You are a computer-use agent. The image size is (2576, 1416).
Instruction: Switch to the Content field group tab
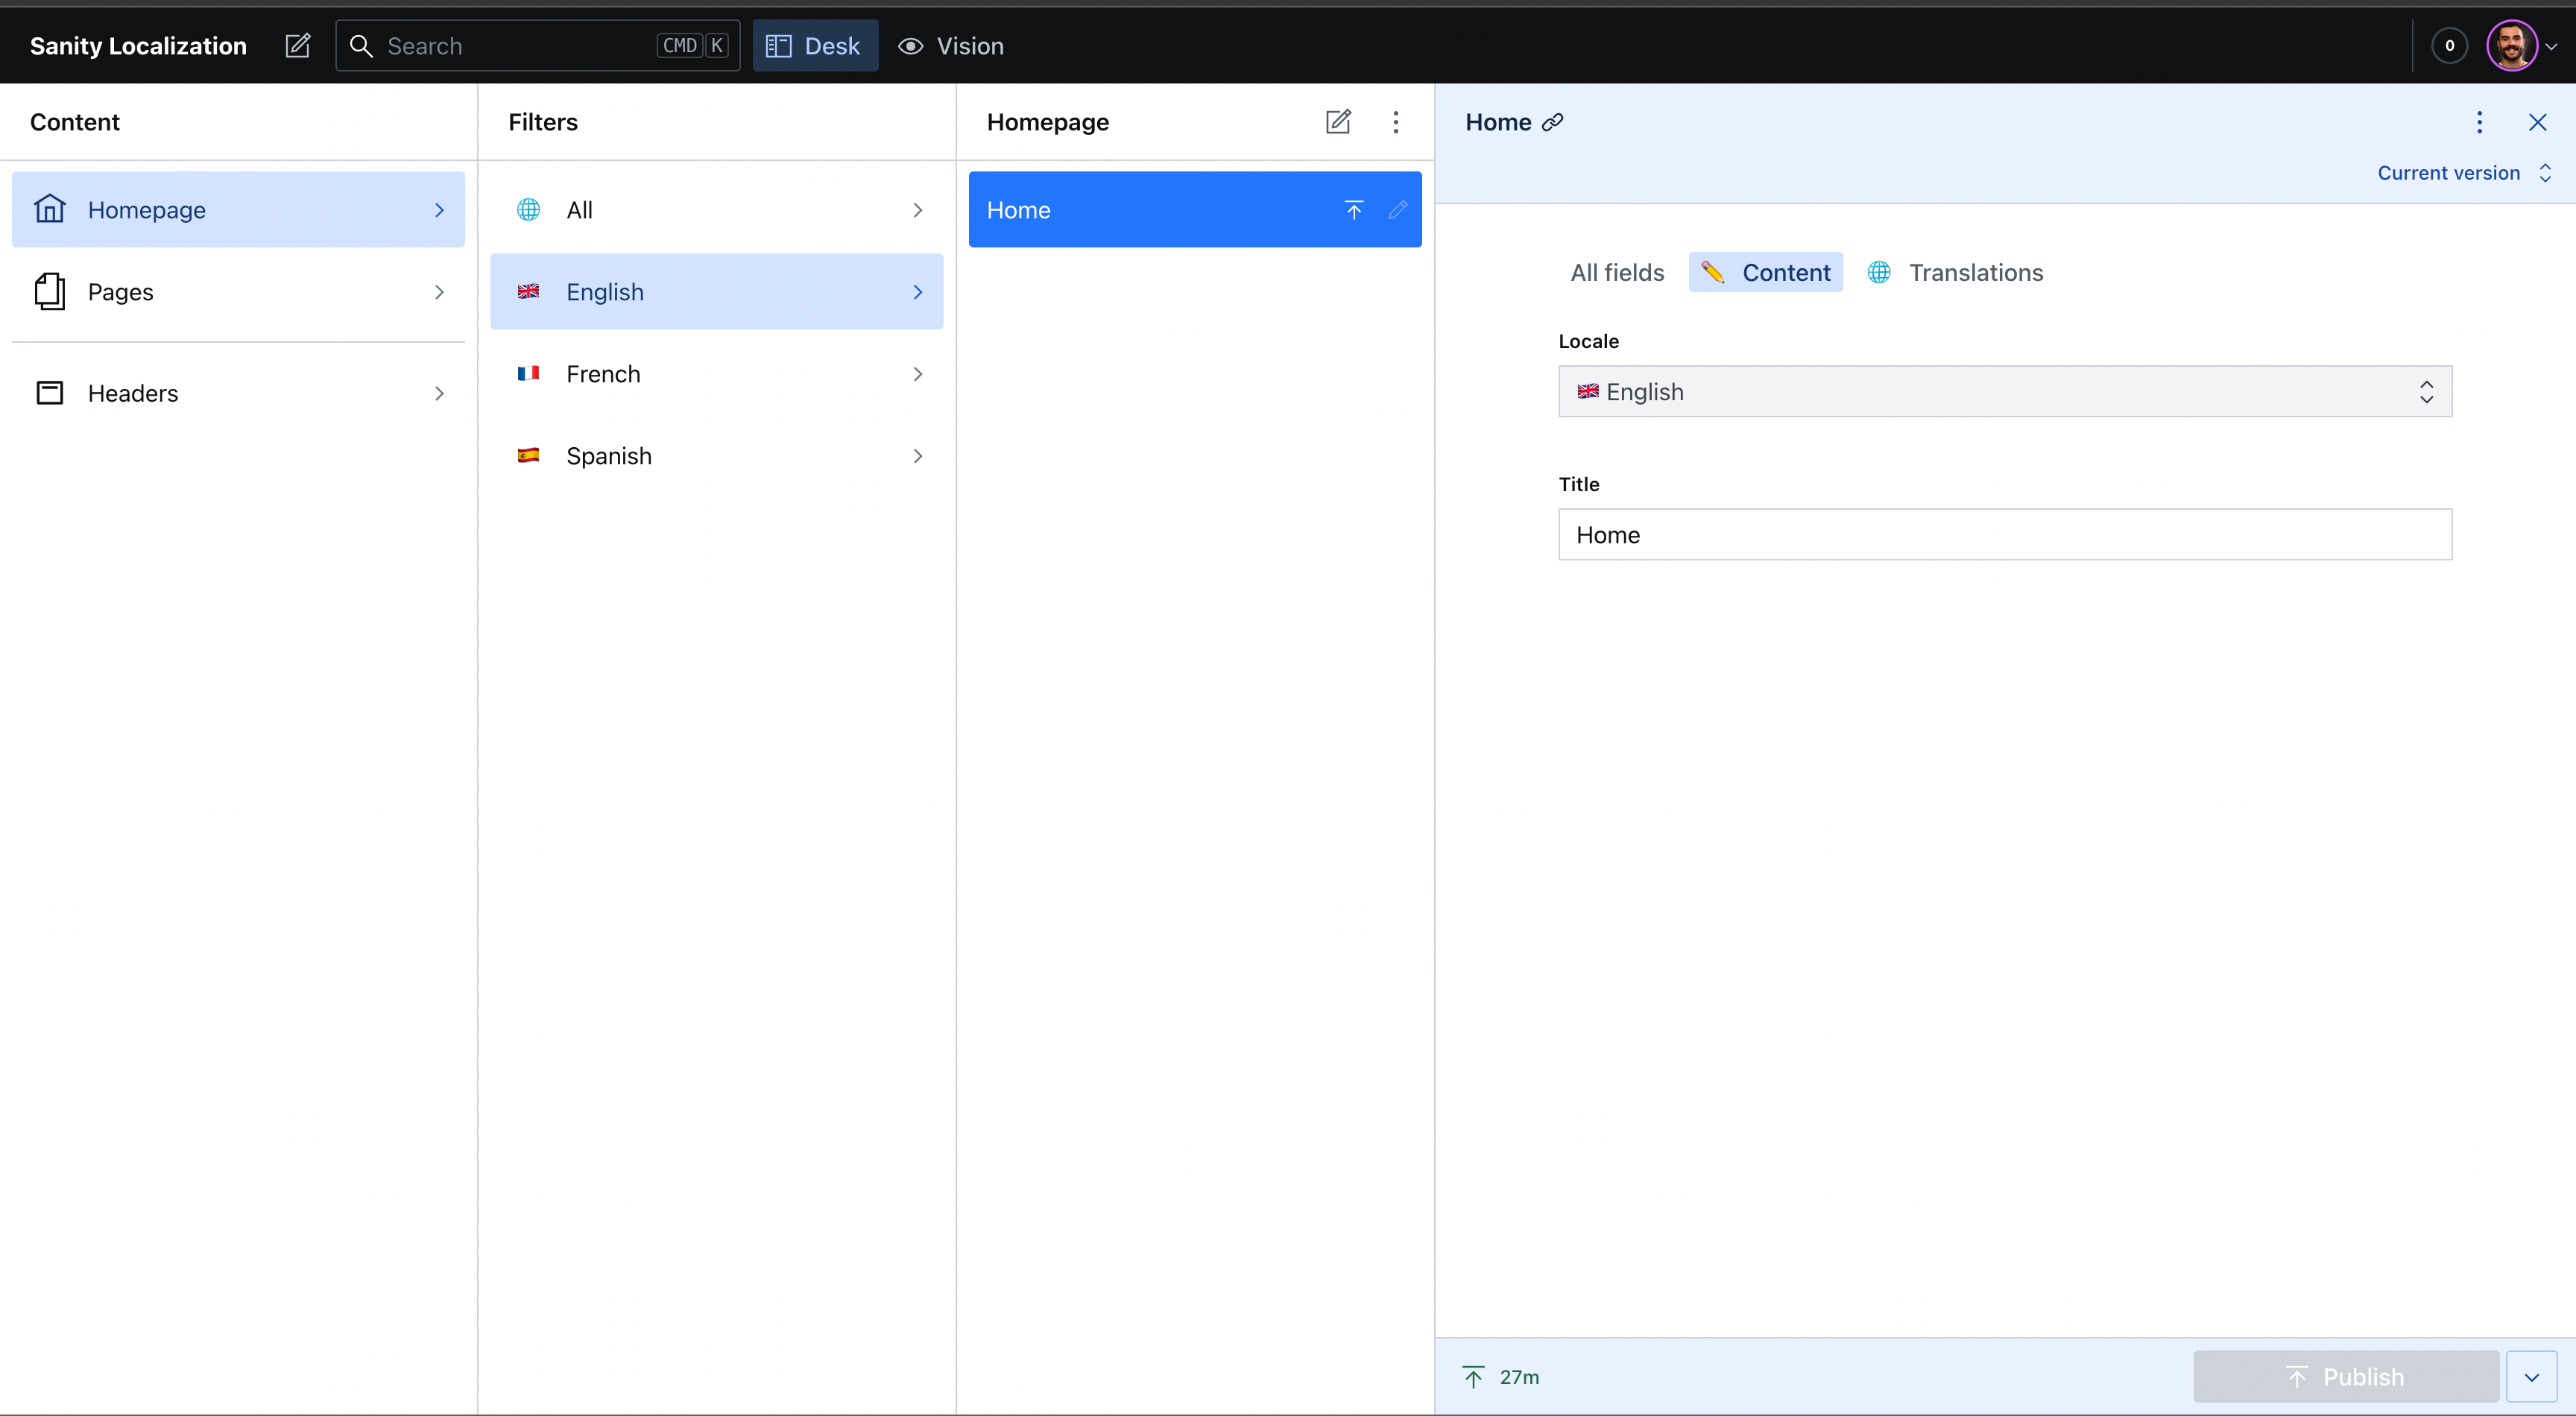[1766, 272]
